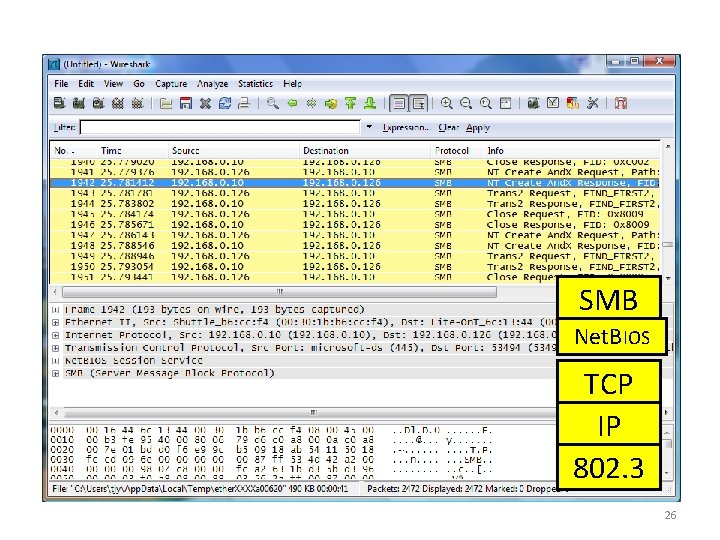The image size is (720, 540).
Task: Zoom in the packet text
Action: (x=446, y=103)
